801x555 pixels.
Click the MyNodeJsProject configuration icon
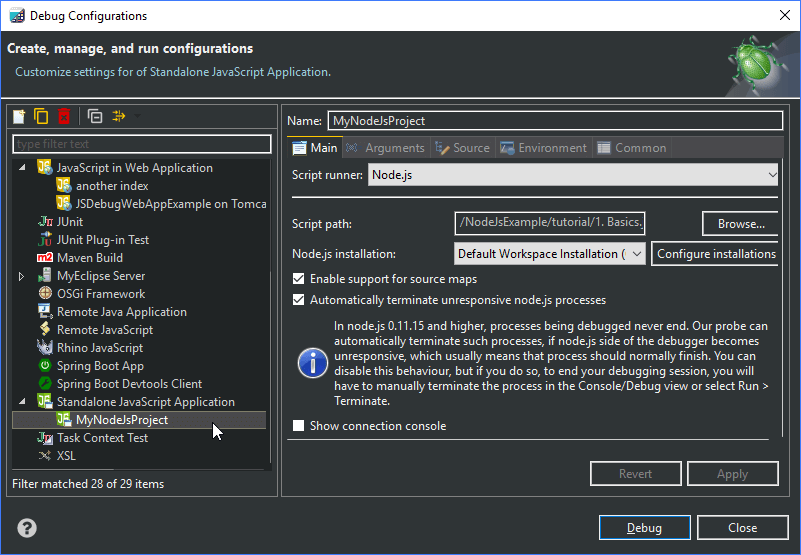point(64,420)
